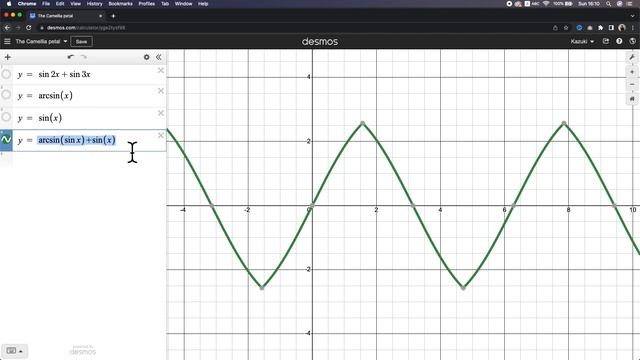The image size is (640, 360).
Task: Redo the last undone edit
Action: 84,57
